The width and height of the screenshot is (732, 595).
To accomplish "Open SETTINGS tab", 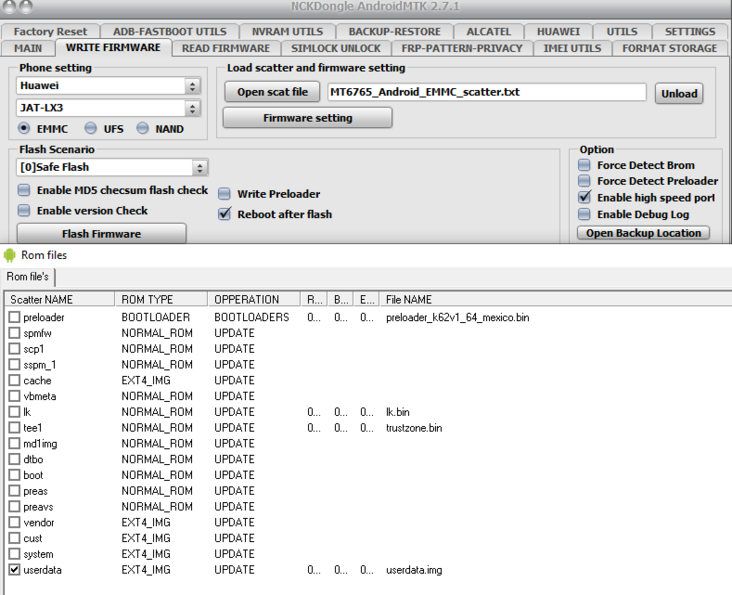I will pos(690,32).
